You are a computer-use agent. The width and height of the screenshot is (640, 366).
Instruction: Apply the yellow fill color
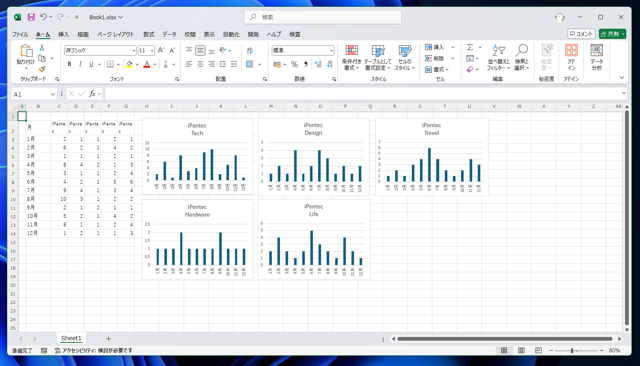pyautogui.click(x=129, y=64)
